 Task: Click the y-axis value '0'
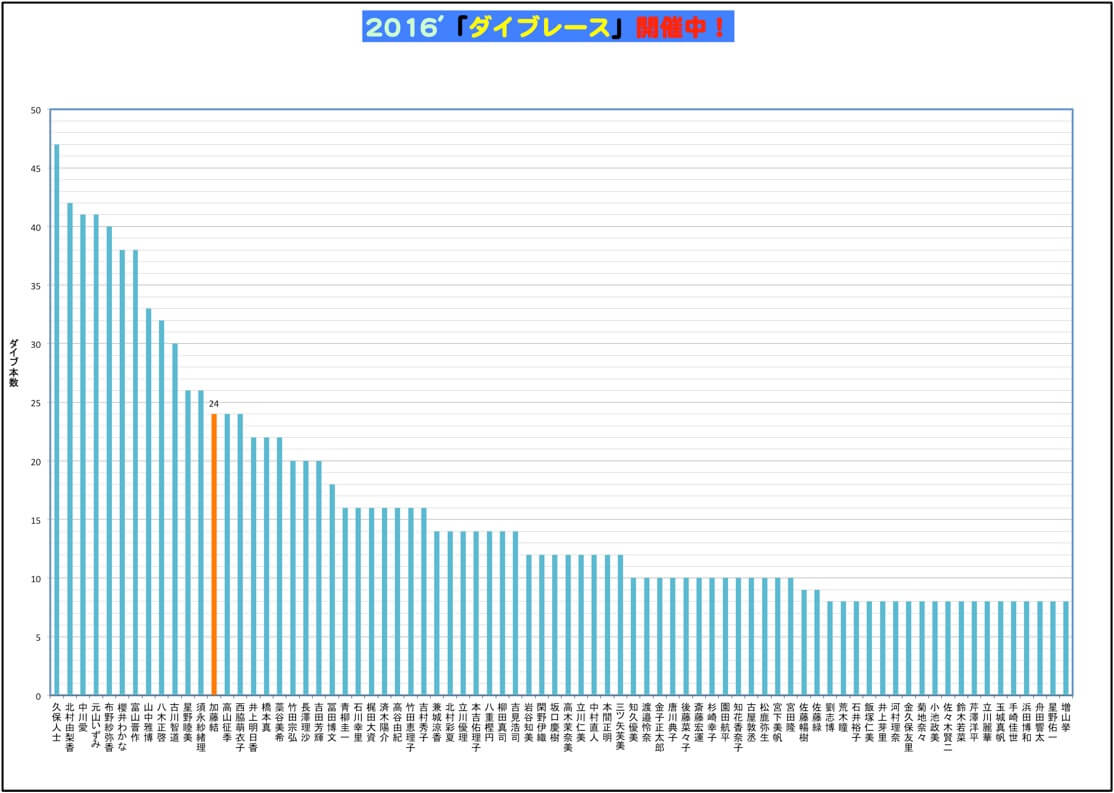tap(38, 696)
